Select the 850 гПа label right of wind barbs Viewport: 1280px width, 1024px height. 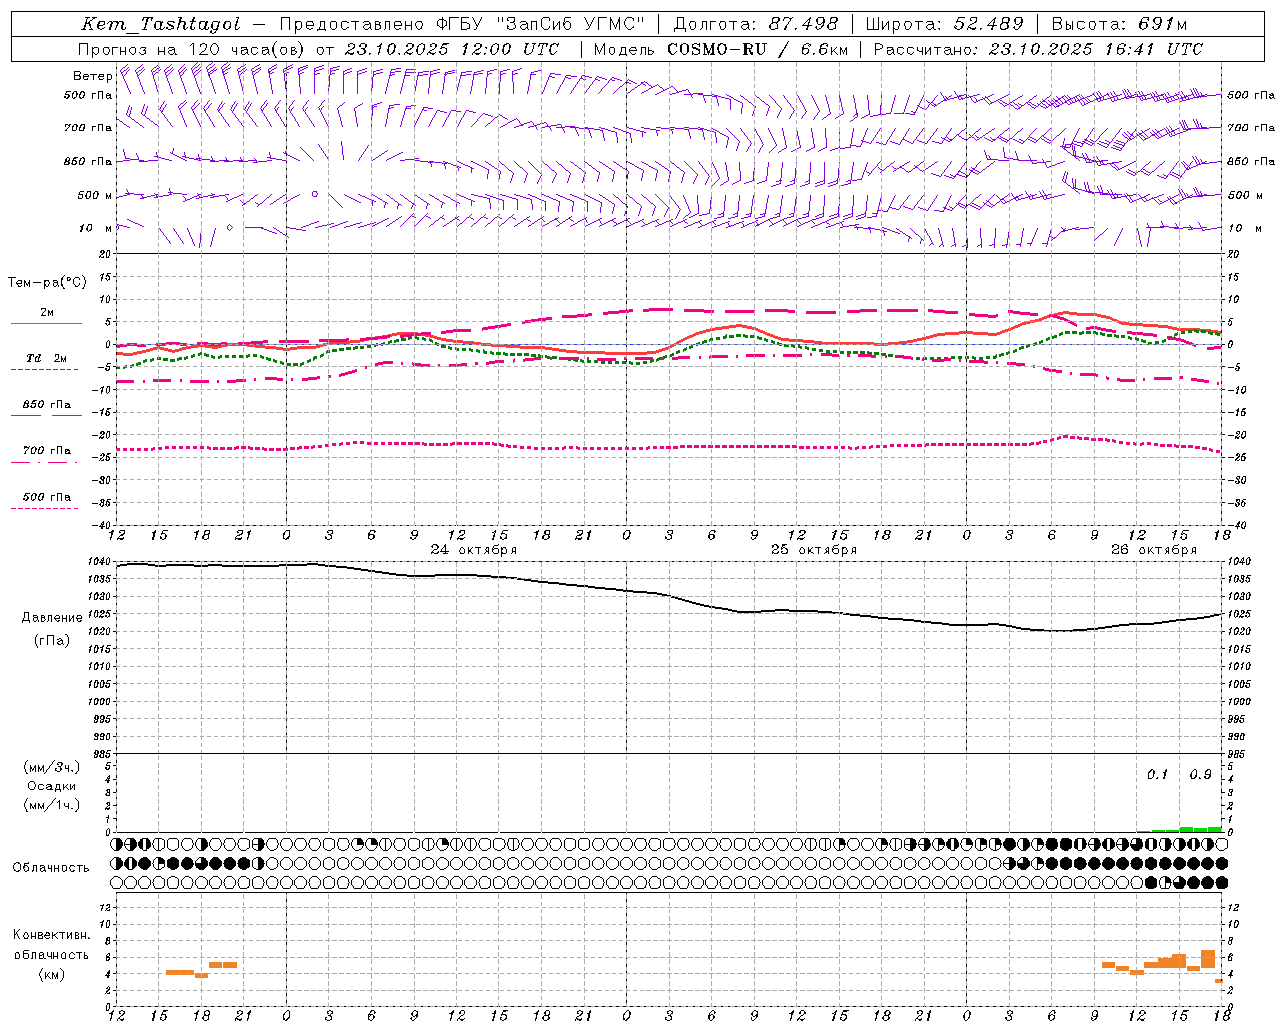click(x=1251, y=161)
